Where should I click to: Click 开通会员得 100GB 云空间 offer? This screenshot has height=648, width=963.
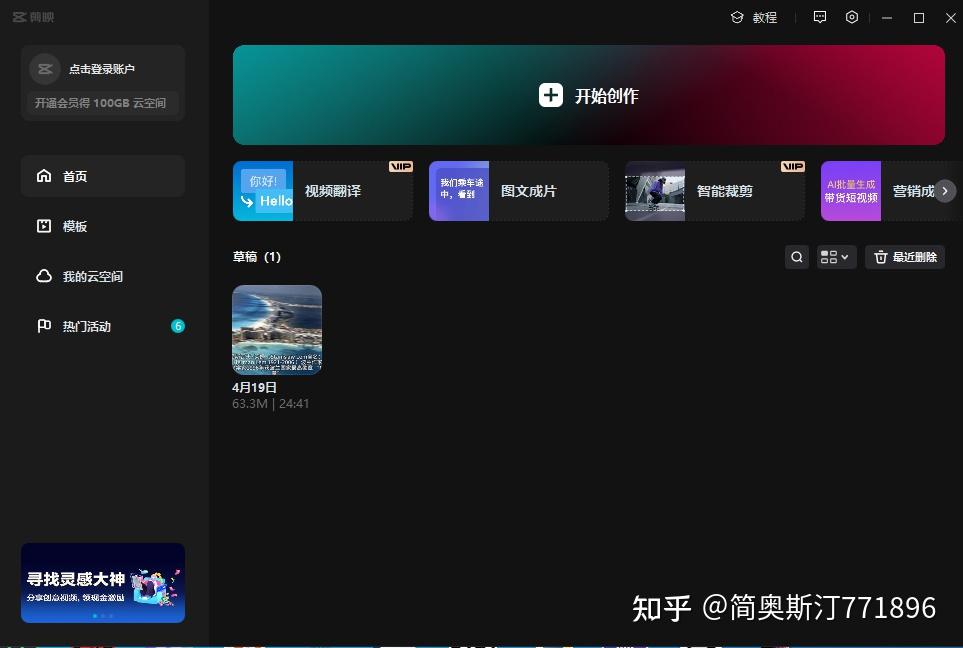101,103
